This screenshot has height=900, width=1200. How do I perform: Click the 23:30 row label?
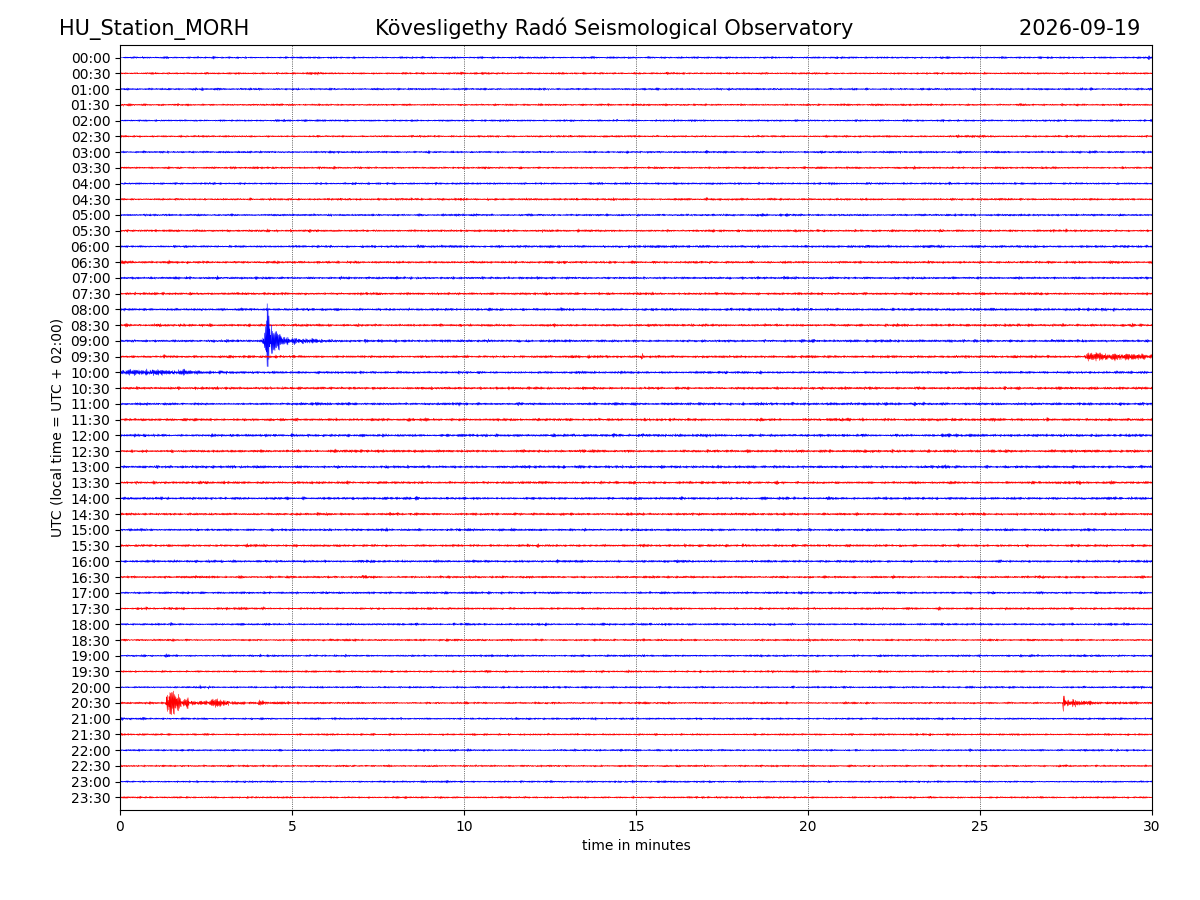point(91,798)
